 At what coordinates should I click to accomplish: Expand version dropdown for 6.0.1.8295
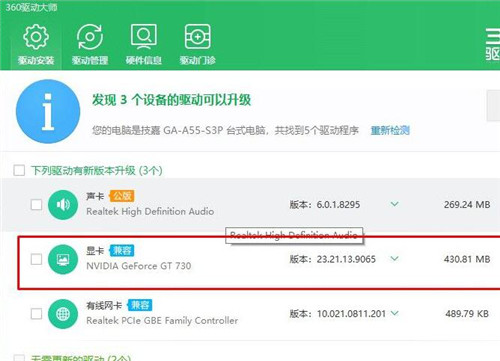click(395, 204)
